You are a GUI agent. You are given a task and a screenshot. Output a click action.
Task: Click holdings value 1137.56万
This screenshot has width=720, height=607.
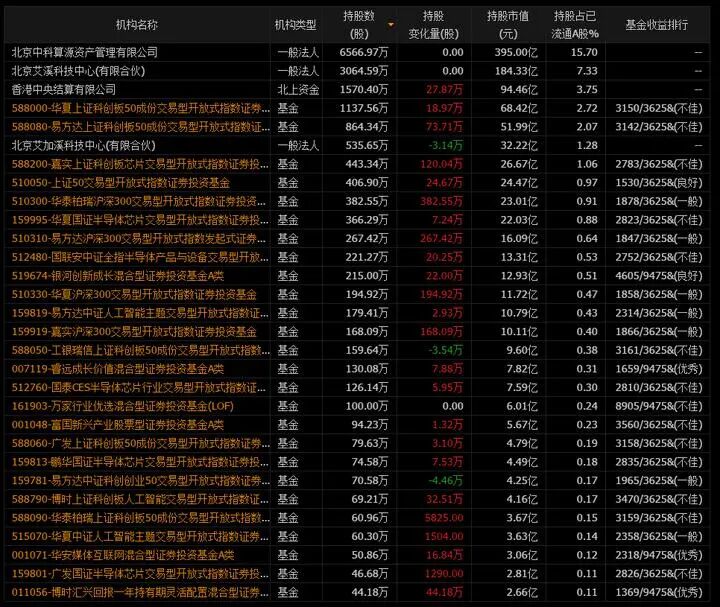coord(364,108)
